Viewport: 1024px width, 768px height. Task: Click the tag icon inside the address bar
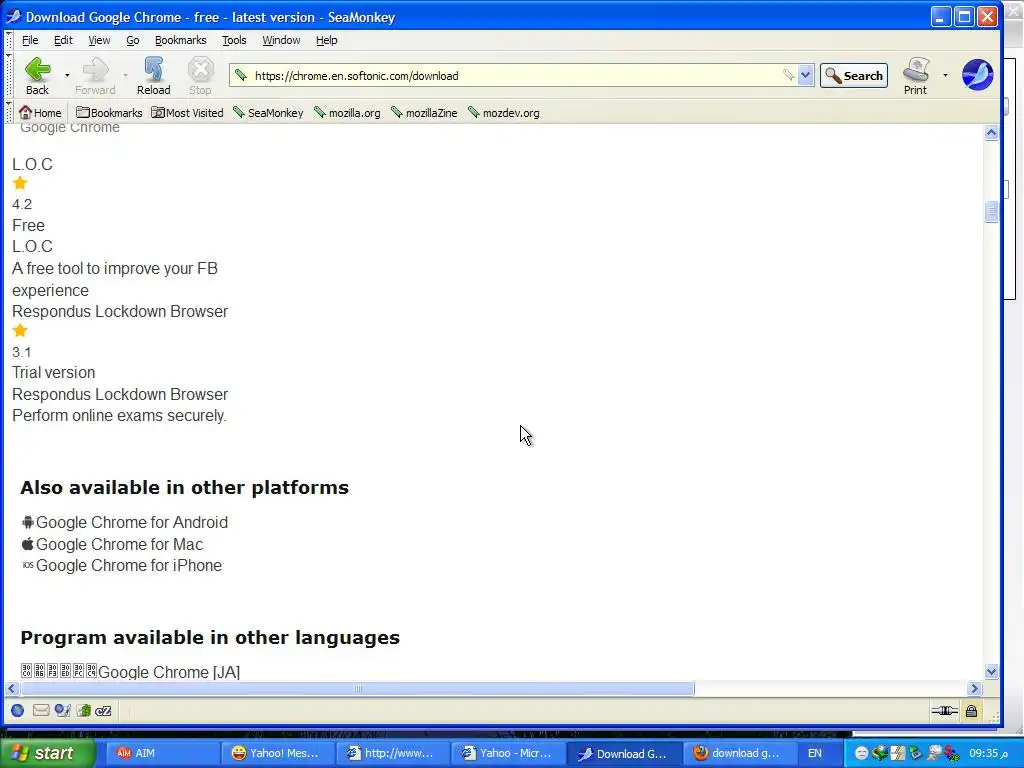789,75
